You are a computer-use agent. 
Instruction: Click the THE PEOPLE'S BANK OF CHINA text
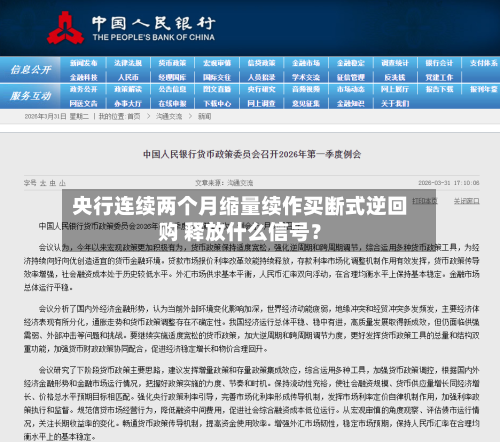click(x=154, y=37)
